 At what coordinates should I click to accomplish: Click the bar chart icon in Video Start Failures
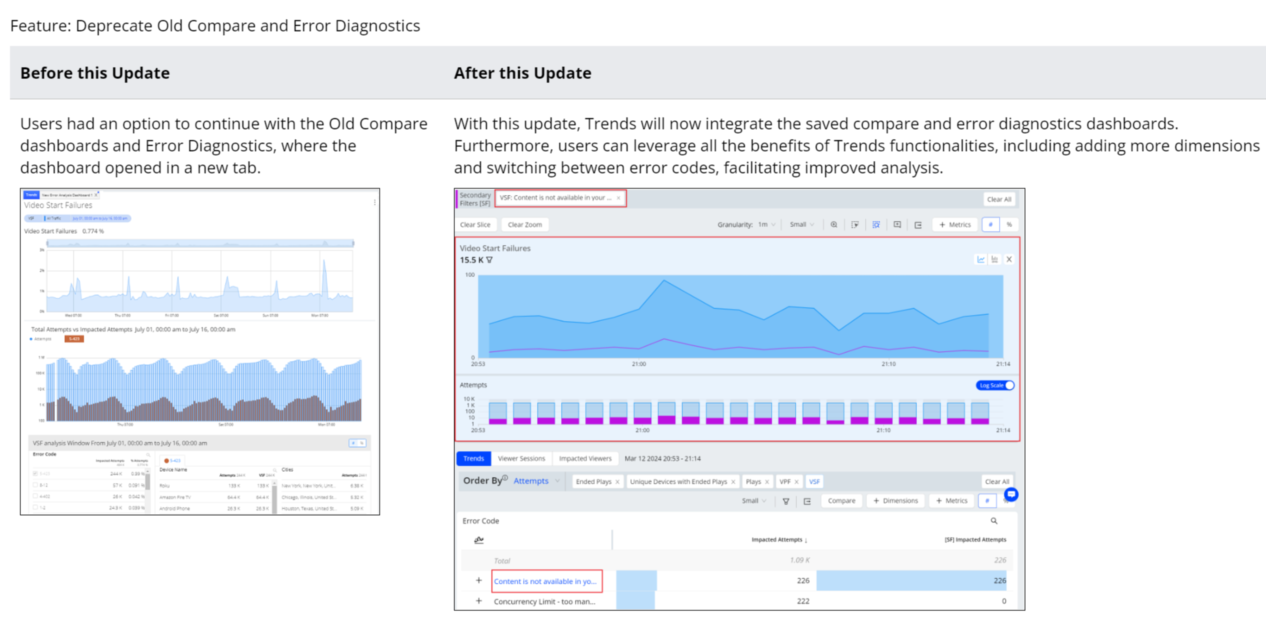pos(995,260)
